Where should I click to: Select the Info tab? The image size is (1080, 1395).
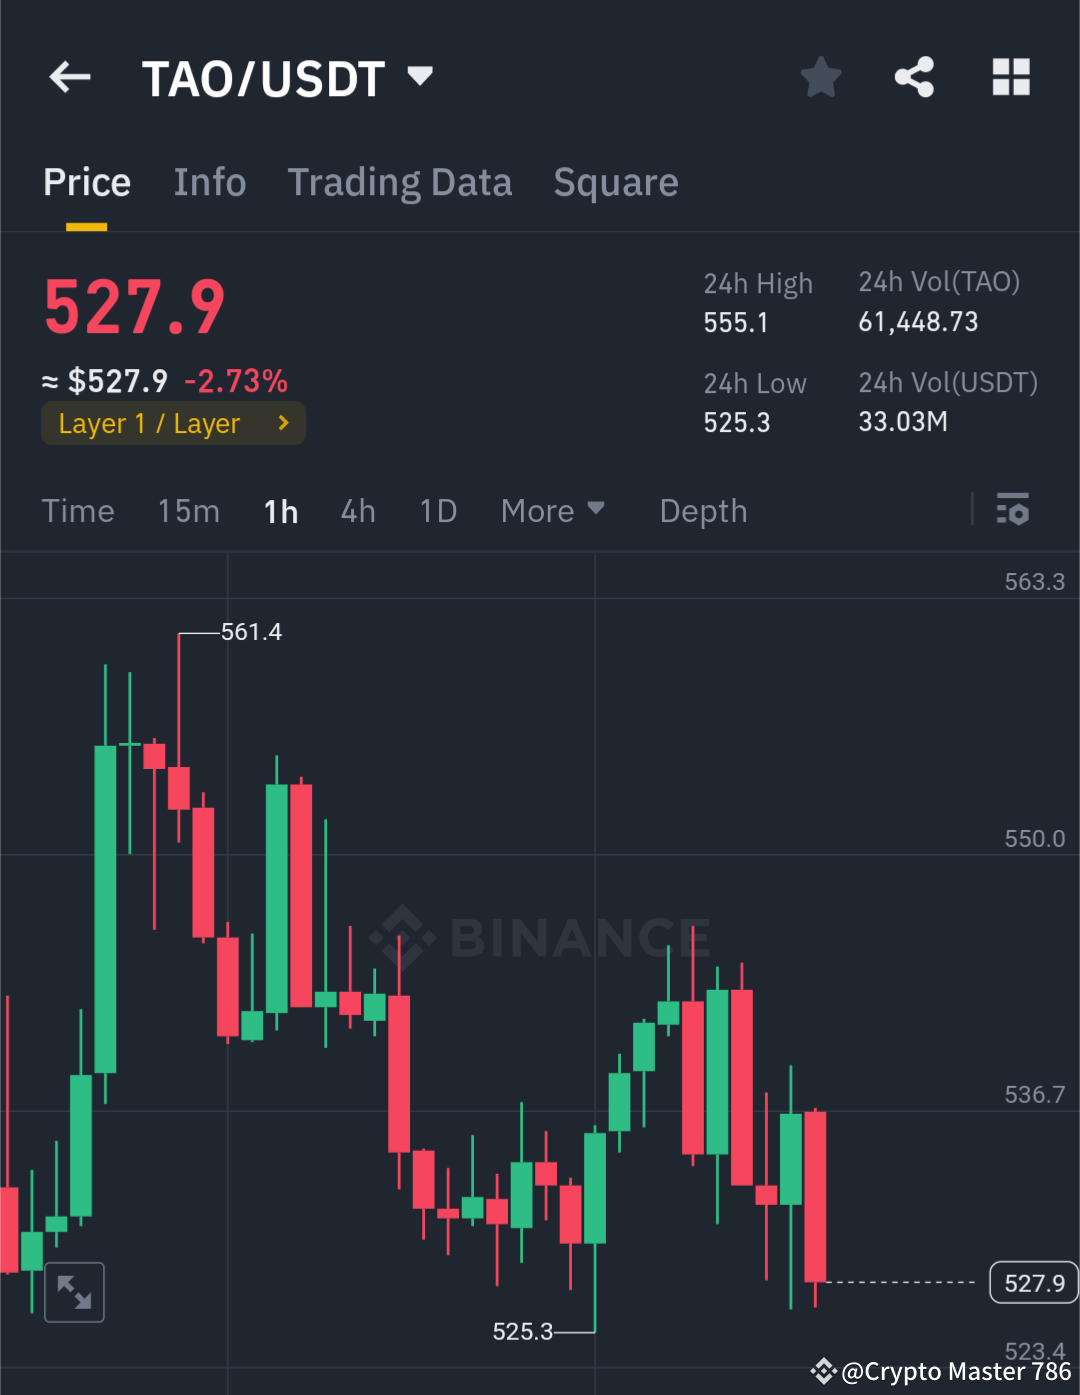pyautogui.click(x=210, y=182)
